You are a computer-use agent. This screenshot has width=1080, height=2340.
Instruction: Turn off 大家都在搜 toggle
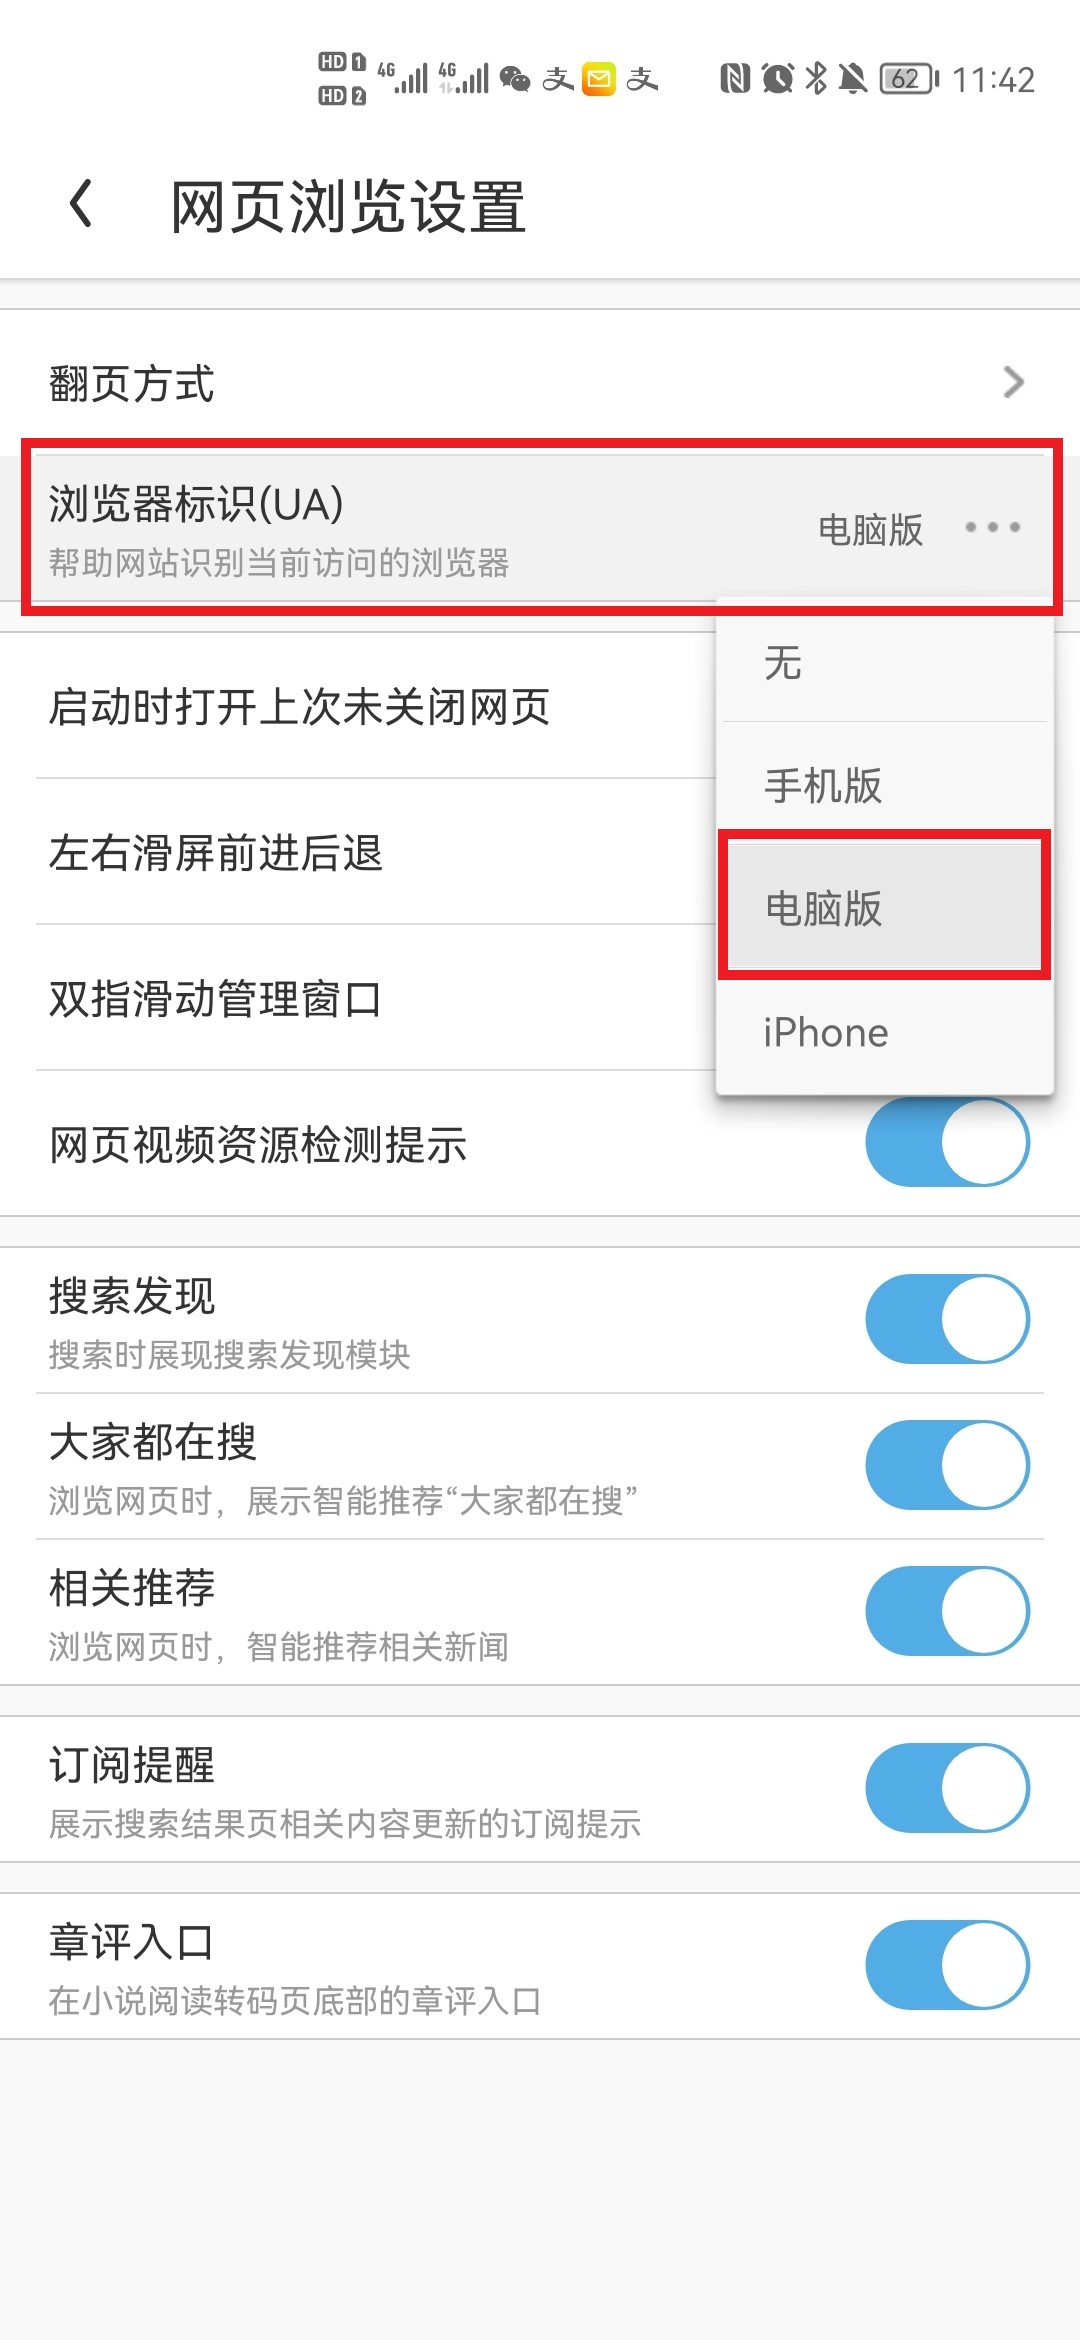point(947,1465)
